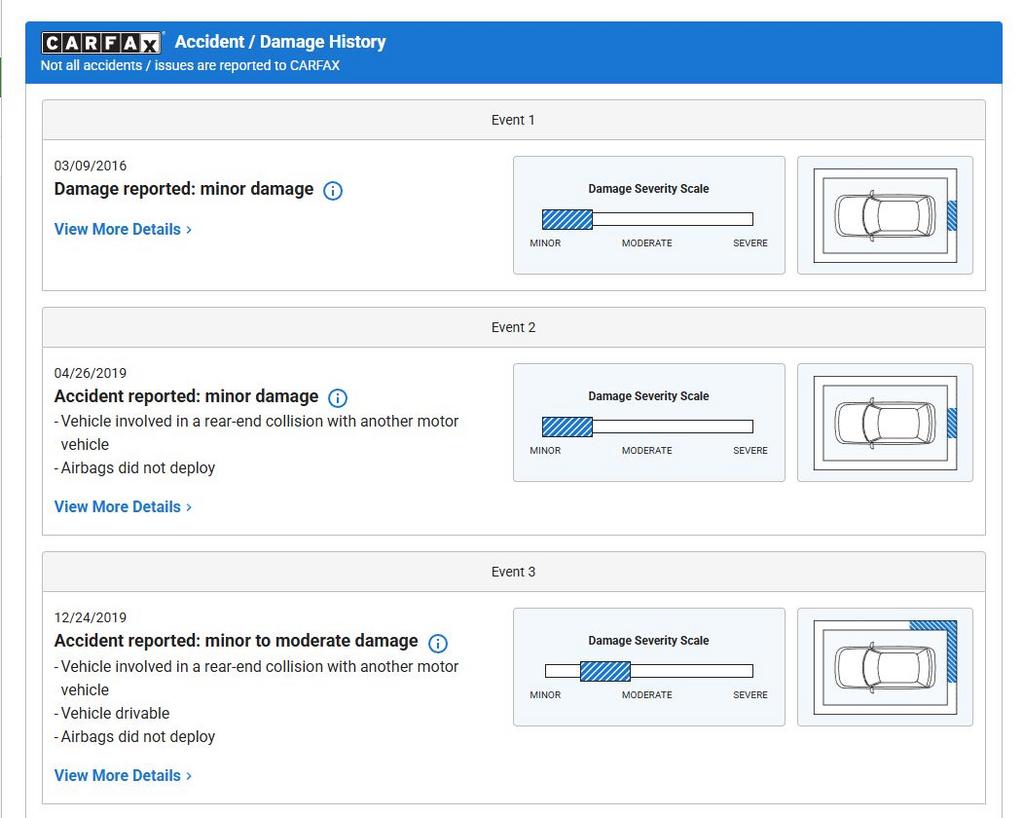1024x818 pixels.
Task: Expand View More Details for 04/26/2019 event
Action: (122, 507)
